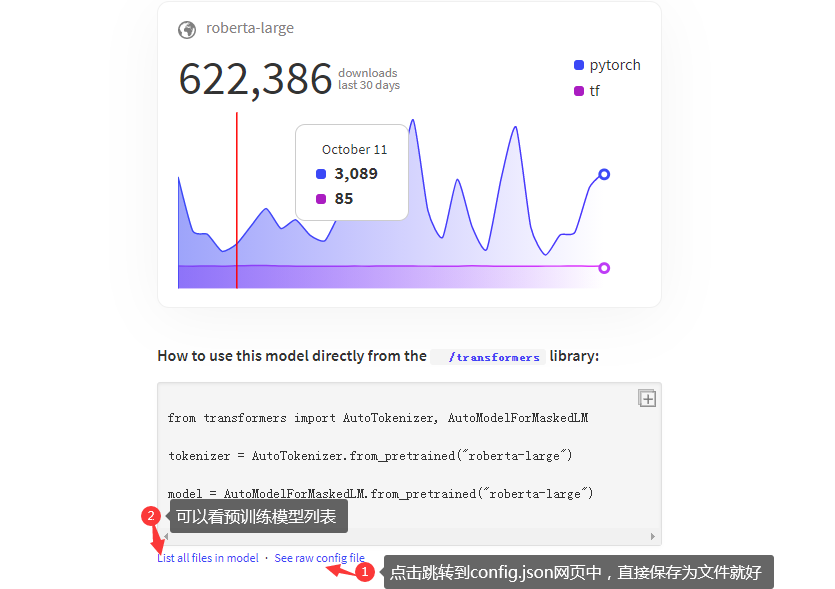Click the purple tf legend swatch
Image resolution: width=835 pixels, height=589 pixels.
[579, 91]
